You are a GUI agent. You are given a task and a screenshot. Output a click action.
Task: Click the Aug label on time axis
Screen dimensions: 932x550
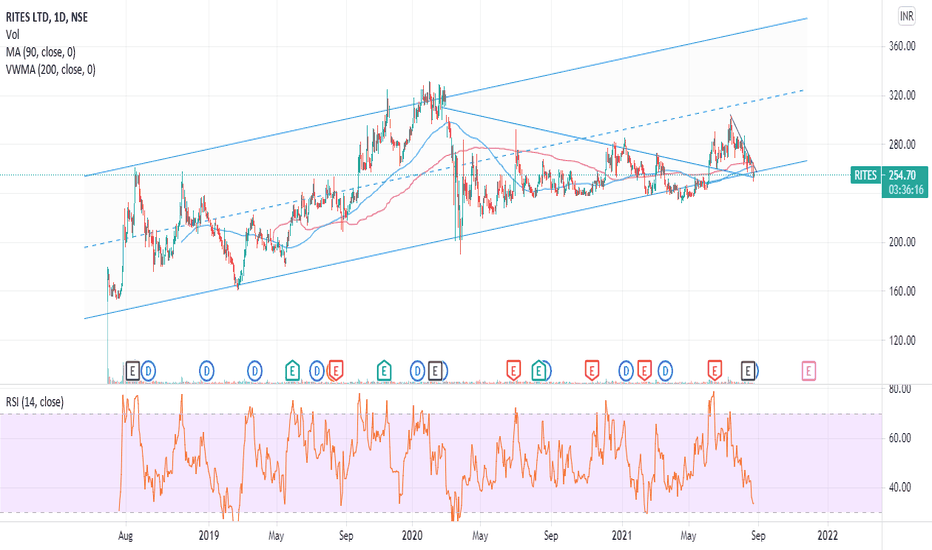click(125, 536)
